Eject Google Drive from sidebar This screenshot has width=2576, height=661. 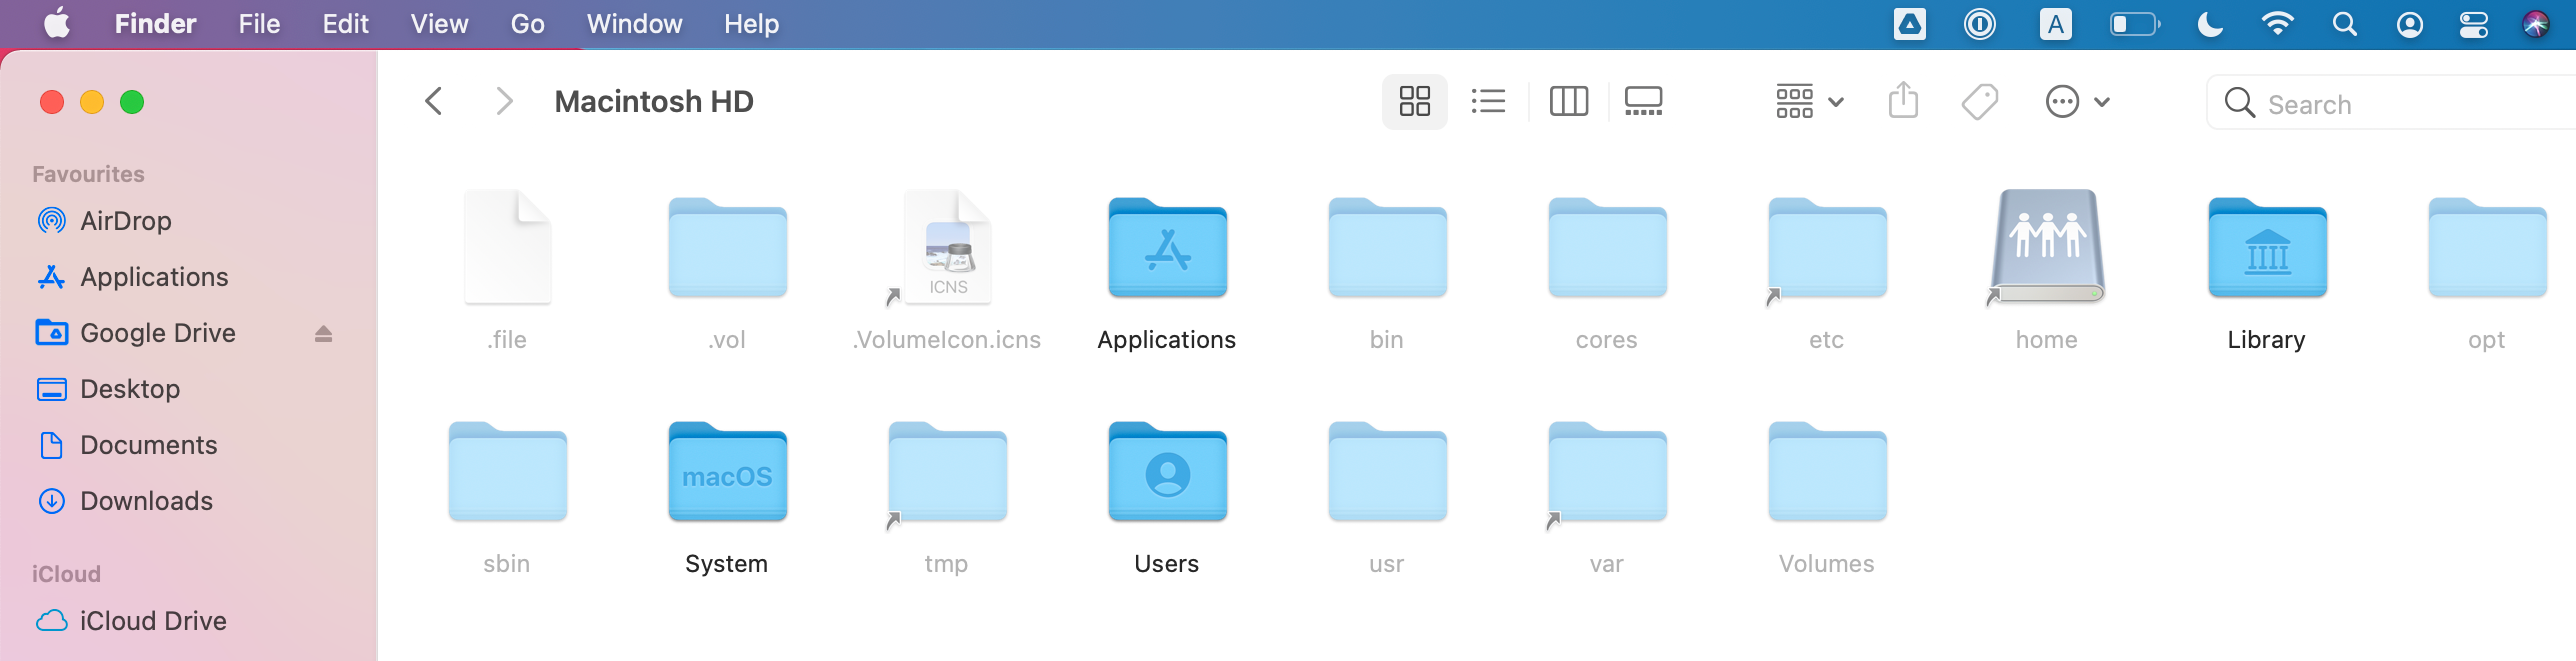click(x=323, y=334)
